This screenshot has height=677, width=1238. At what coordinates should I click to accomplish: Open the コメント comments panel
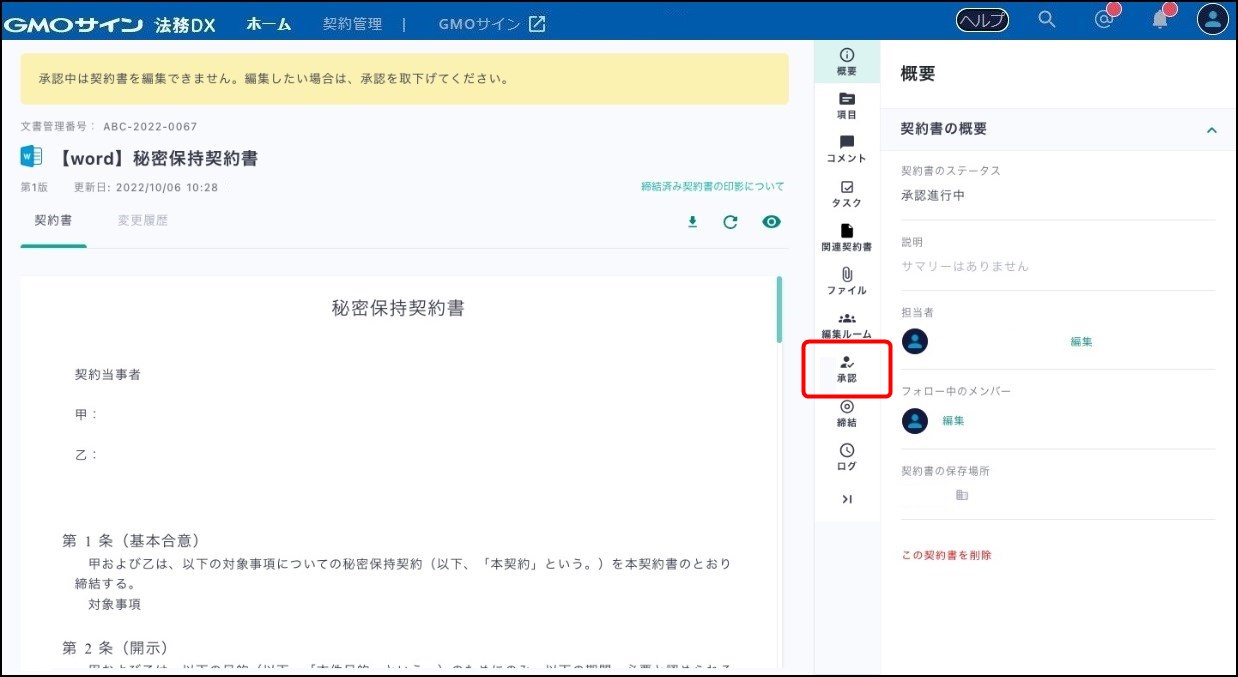(x=846, y=149)
